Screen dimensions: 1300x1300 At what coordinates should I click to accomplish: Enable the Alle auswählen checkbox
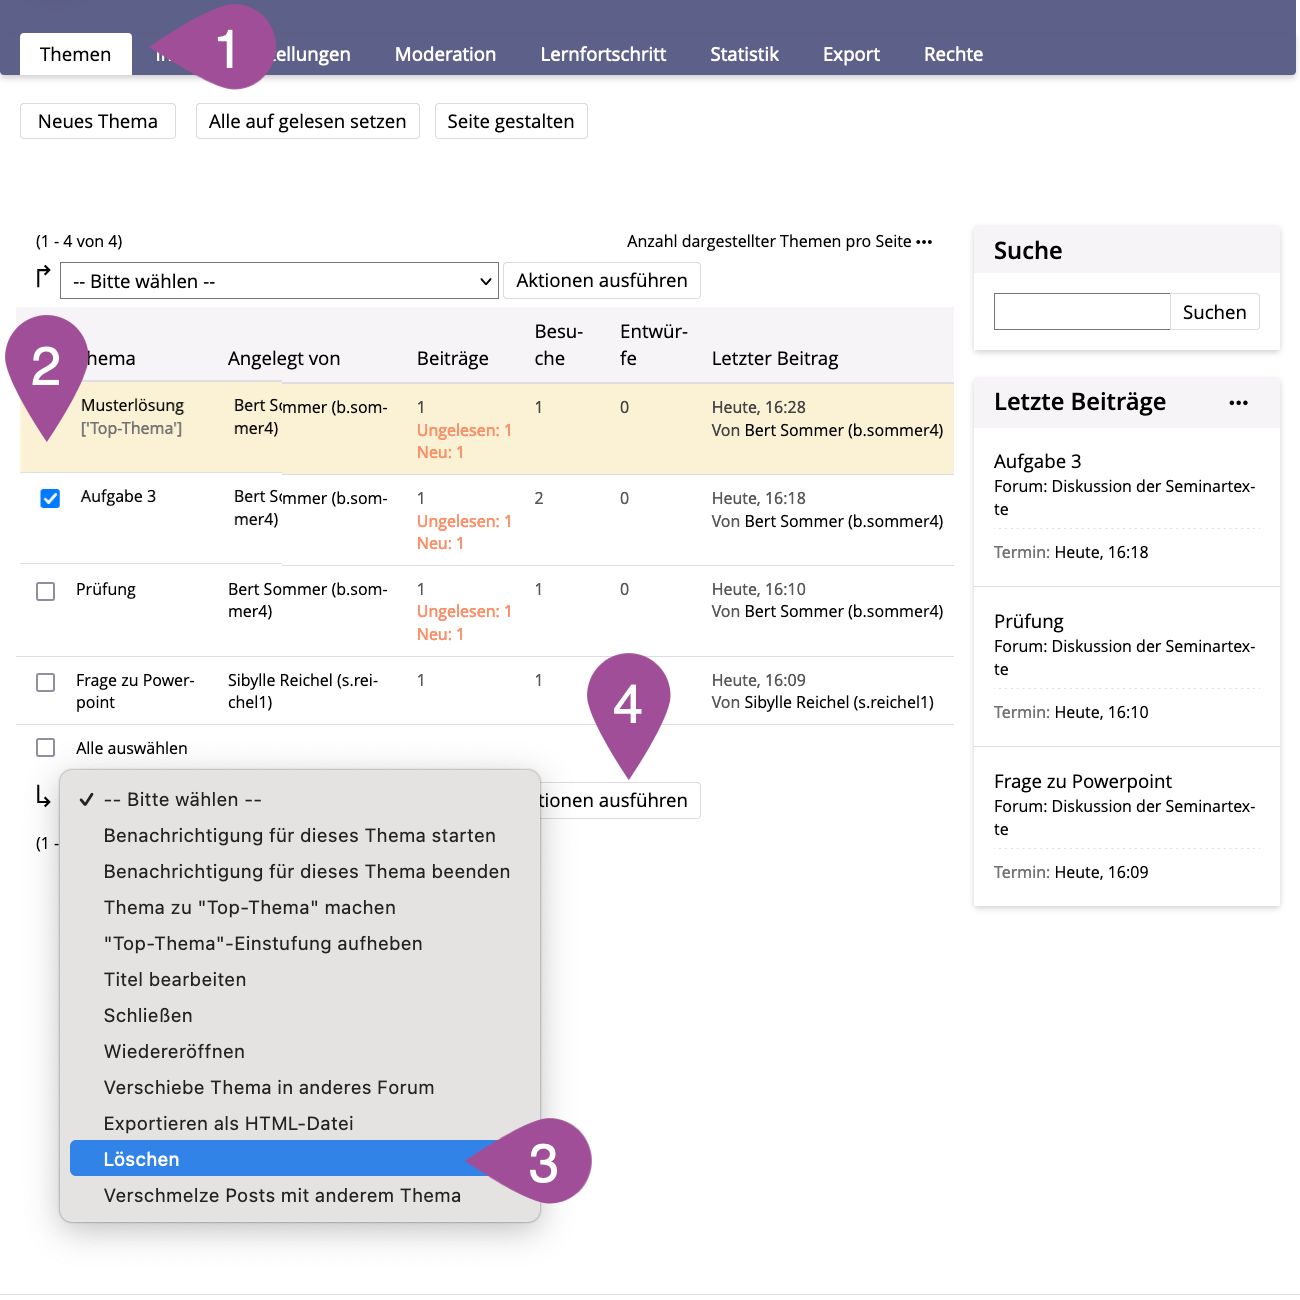pyautogui.click(x=46, y=748)
